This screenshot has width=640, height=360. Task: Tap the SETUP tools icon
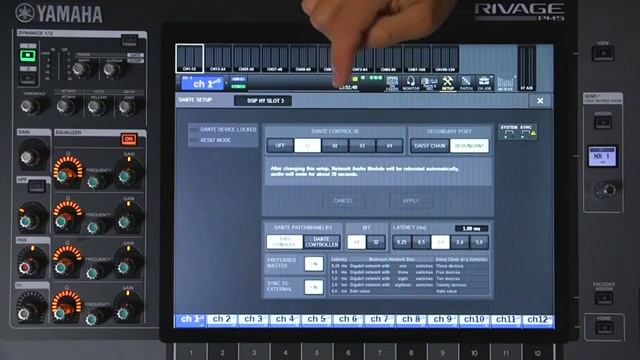[x=448, y=83]
